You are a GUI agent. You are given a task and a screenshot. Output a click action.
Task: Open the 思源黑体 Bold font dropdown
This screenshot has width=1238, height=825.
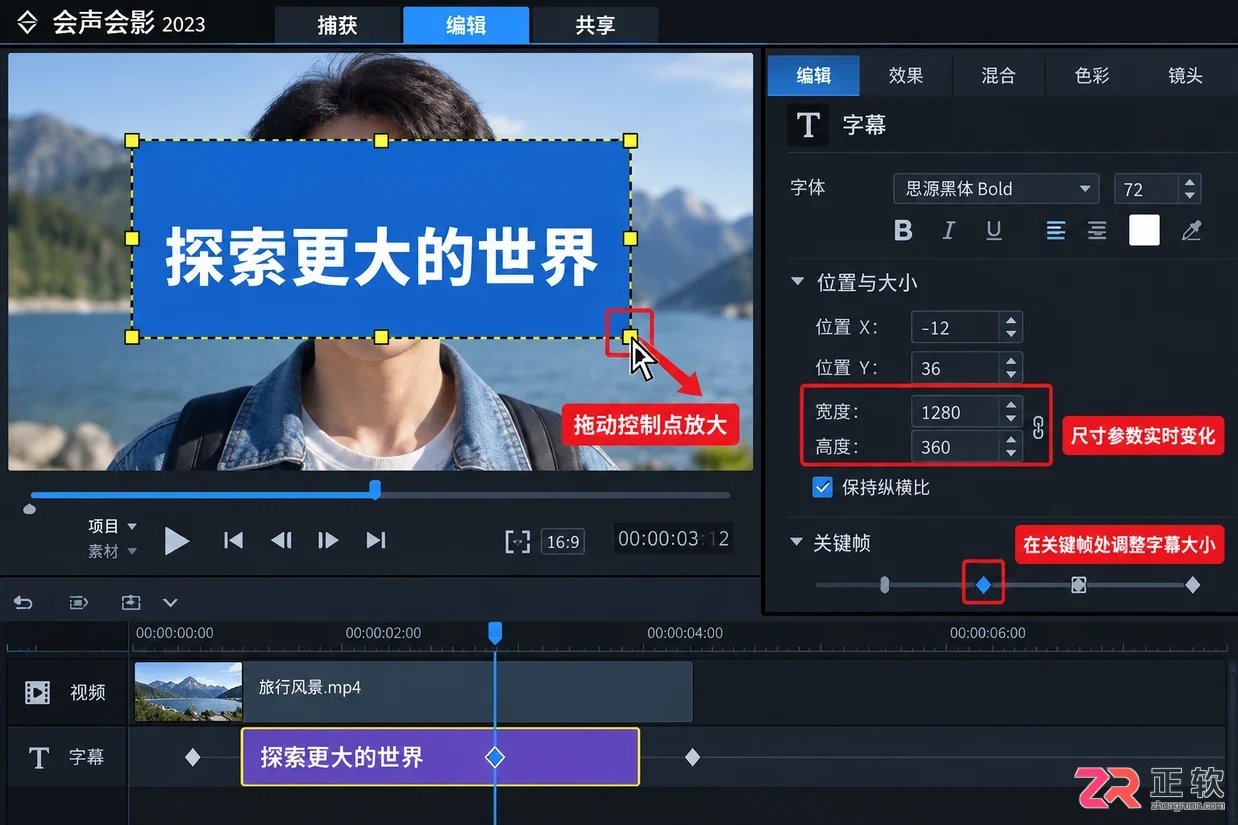(996, 189)
